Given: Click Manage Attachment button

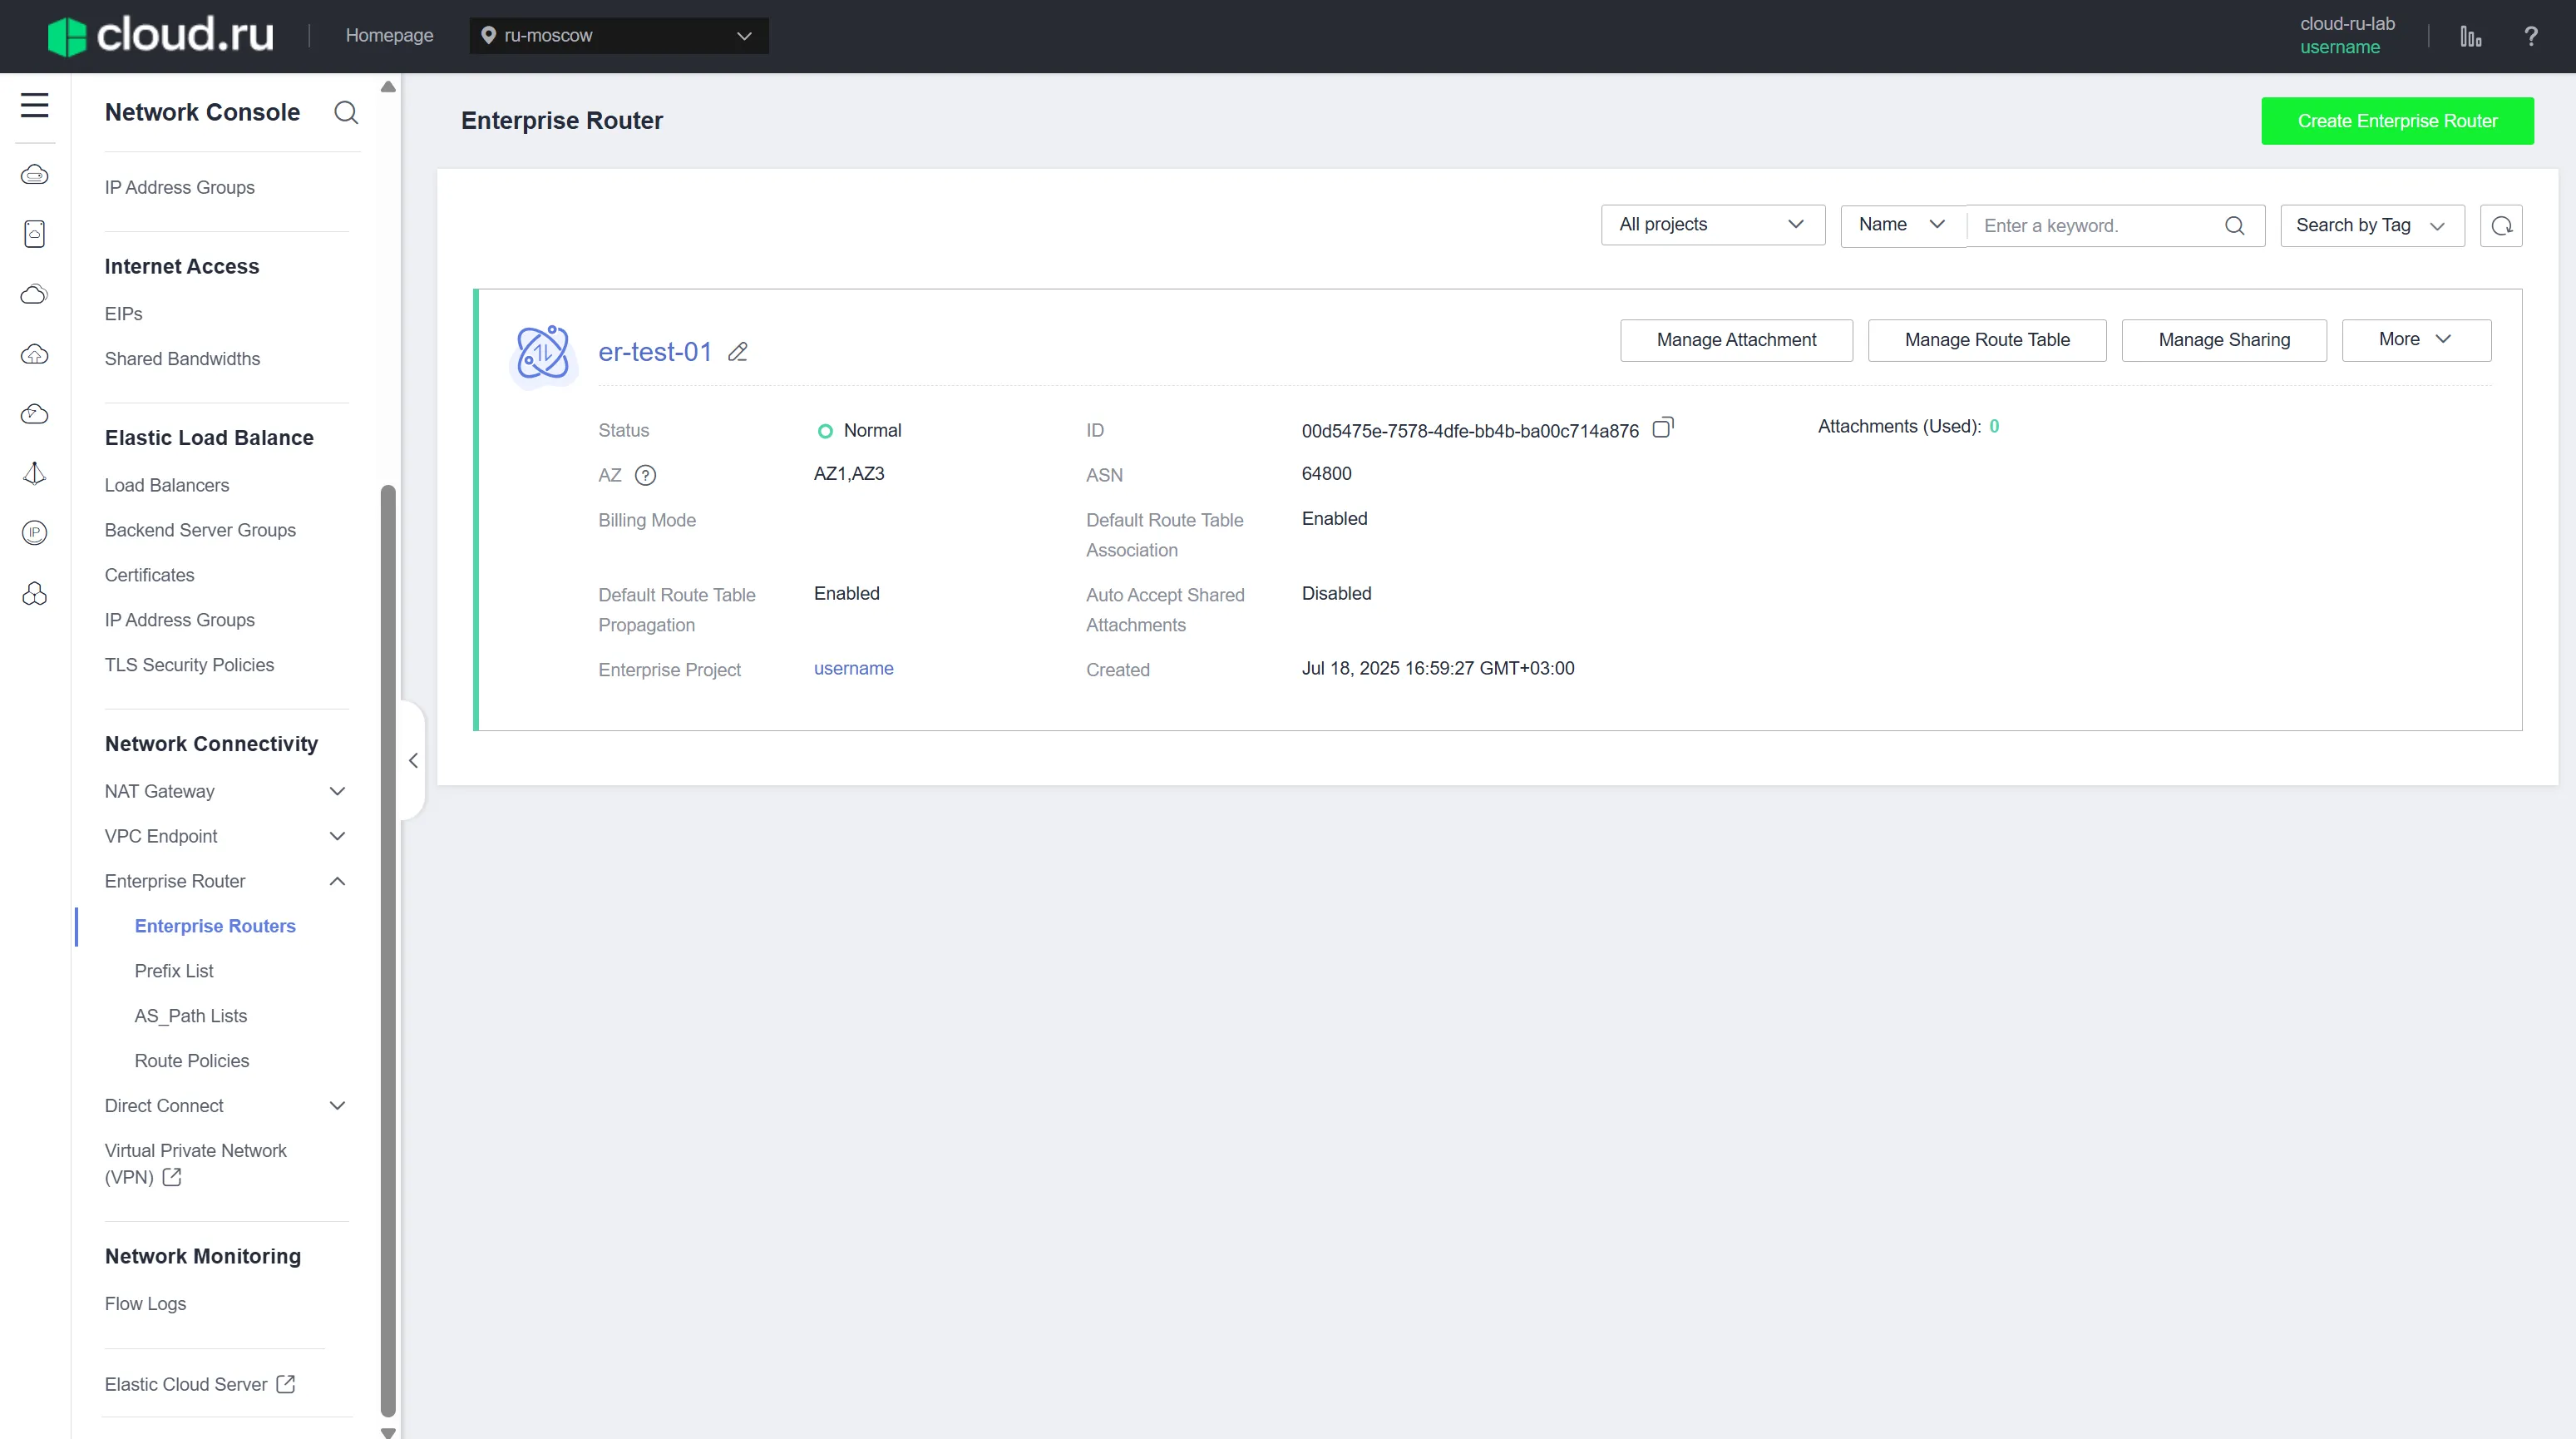Looking at the screenshot, I should click(1736, 340).
